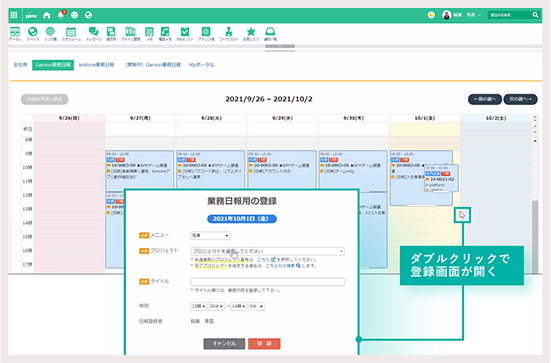This screenshot has height=363, width=551.
Task: Collapse the application toolbar handle
Action: click(280, 46)
